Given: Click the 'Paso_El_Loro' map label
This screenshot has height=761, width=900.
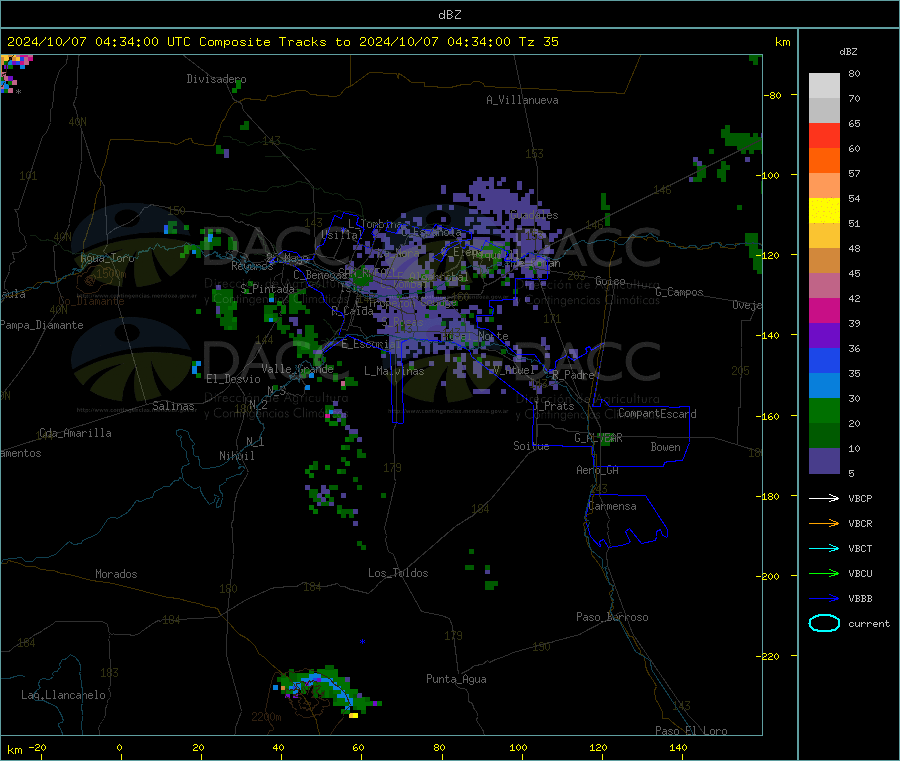Looking at the screenshot, I should coord(691,731).
